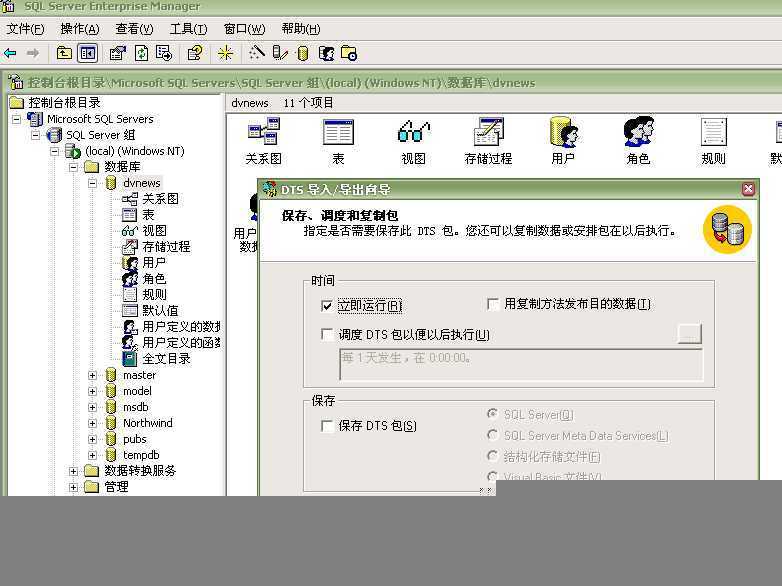
Task: Open the 帮助(H) menu
Action: tap(301, 29)
